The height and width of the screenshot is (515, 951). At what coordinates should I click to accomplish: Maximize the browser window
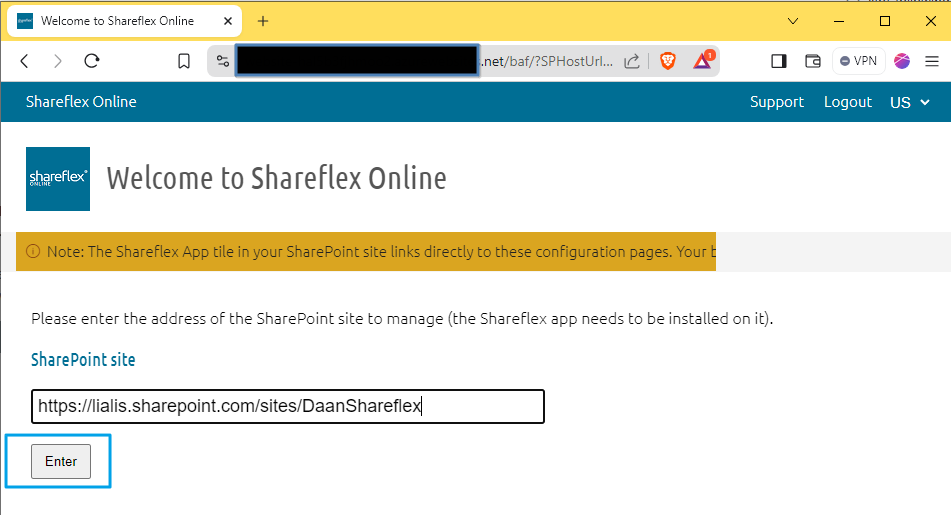click(885, 21)
